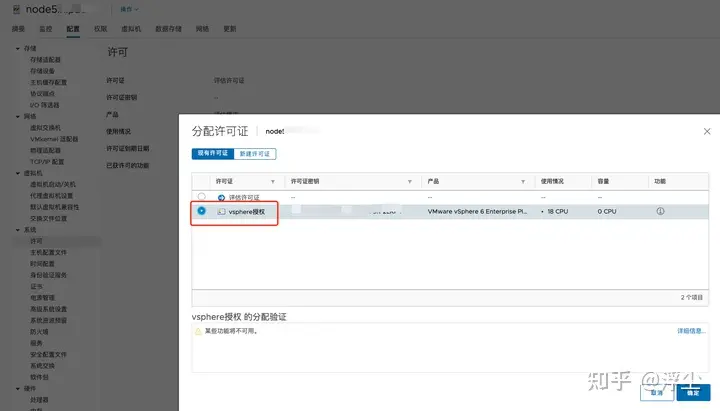Open 时间配置 in sidebar
The height and width of the screenshot is (411, 720).
pos(42,264)
